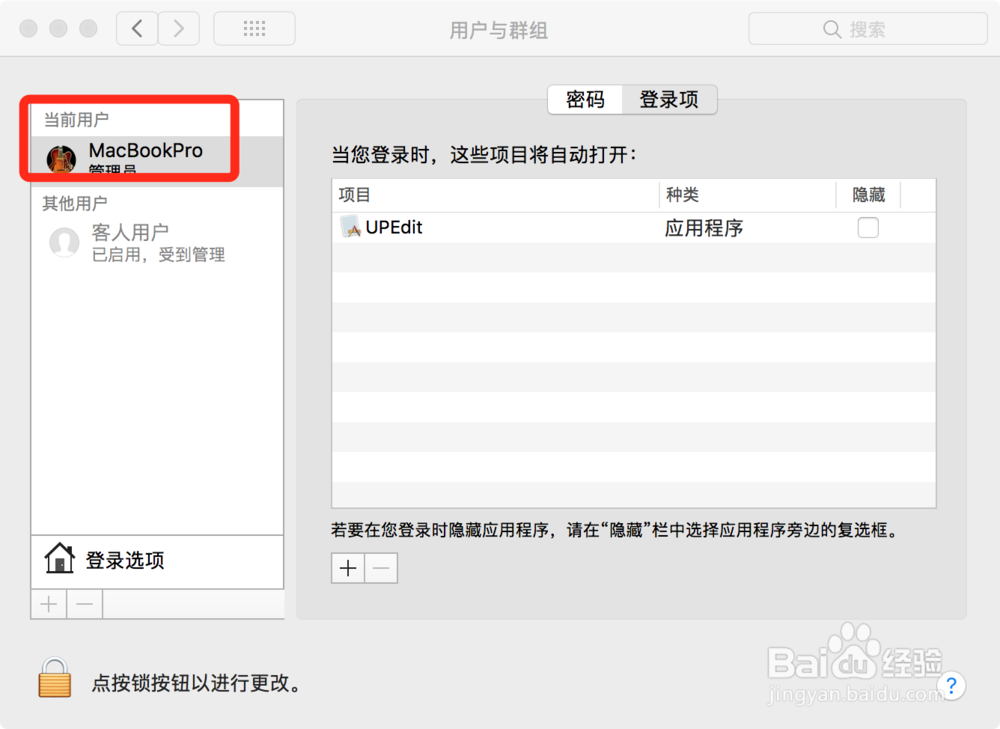Click the house icon beside 登录选项
Viewport: 1000px width, 729px height.
coord(59,558)
